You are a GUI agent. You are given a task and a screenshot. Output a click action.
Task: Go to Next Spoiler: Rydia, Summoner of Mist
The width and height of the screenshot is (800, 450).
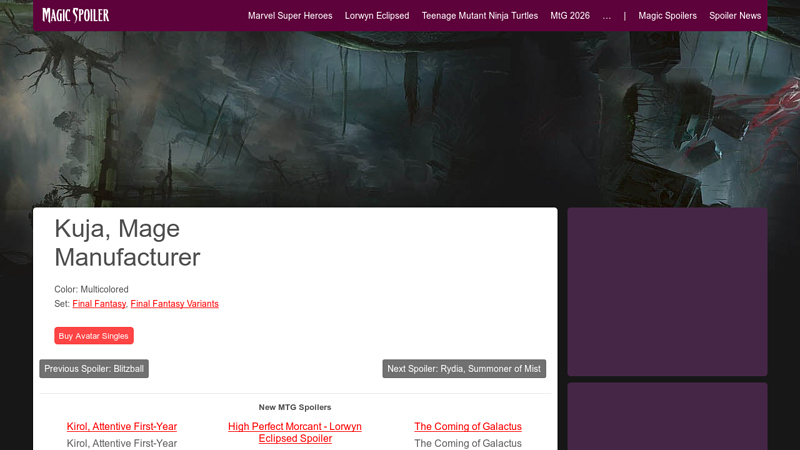464,369
